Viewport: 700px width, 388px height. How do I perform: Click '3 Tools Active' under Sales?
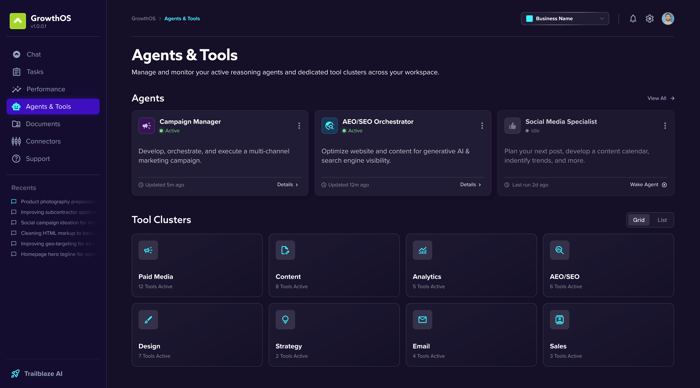(566, 356)
